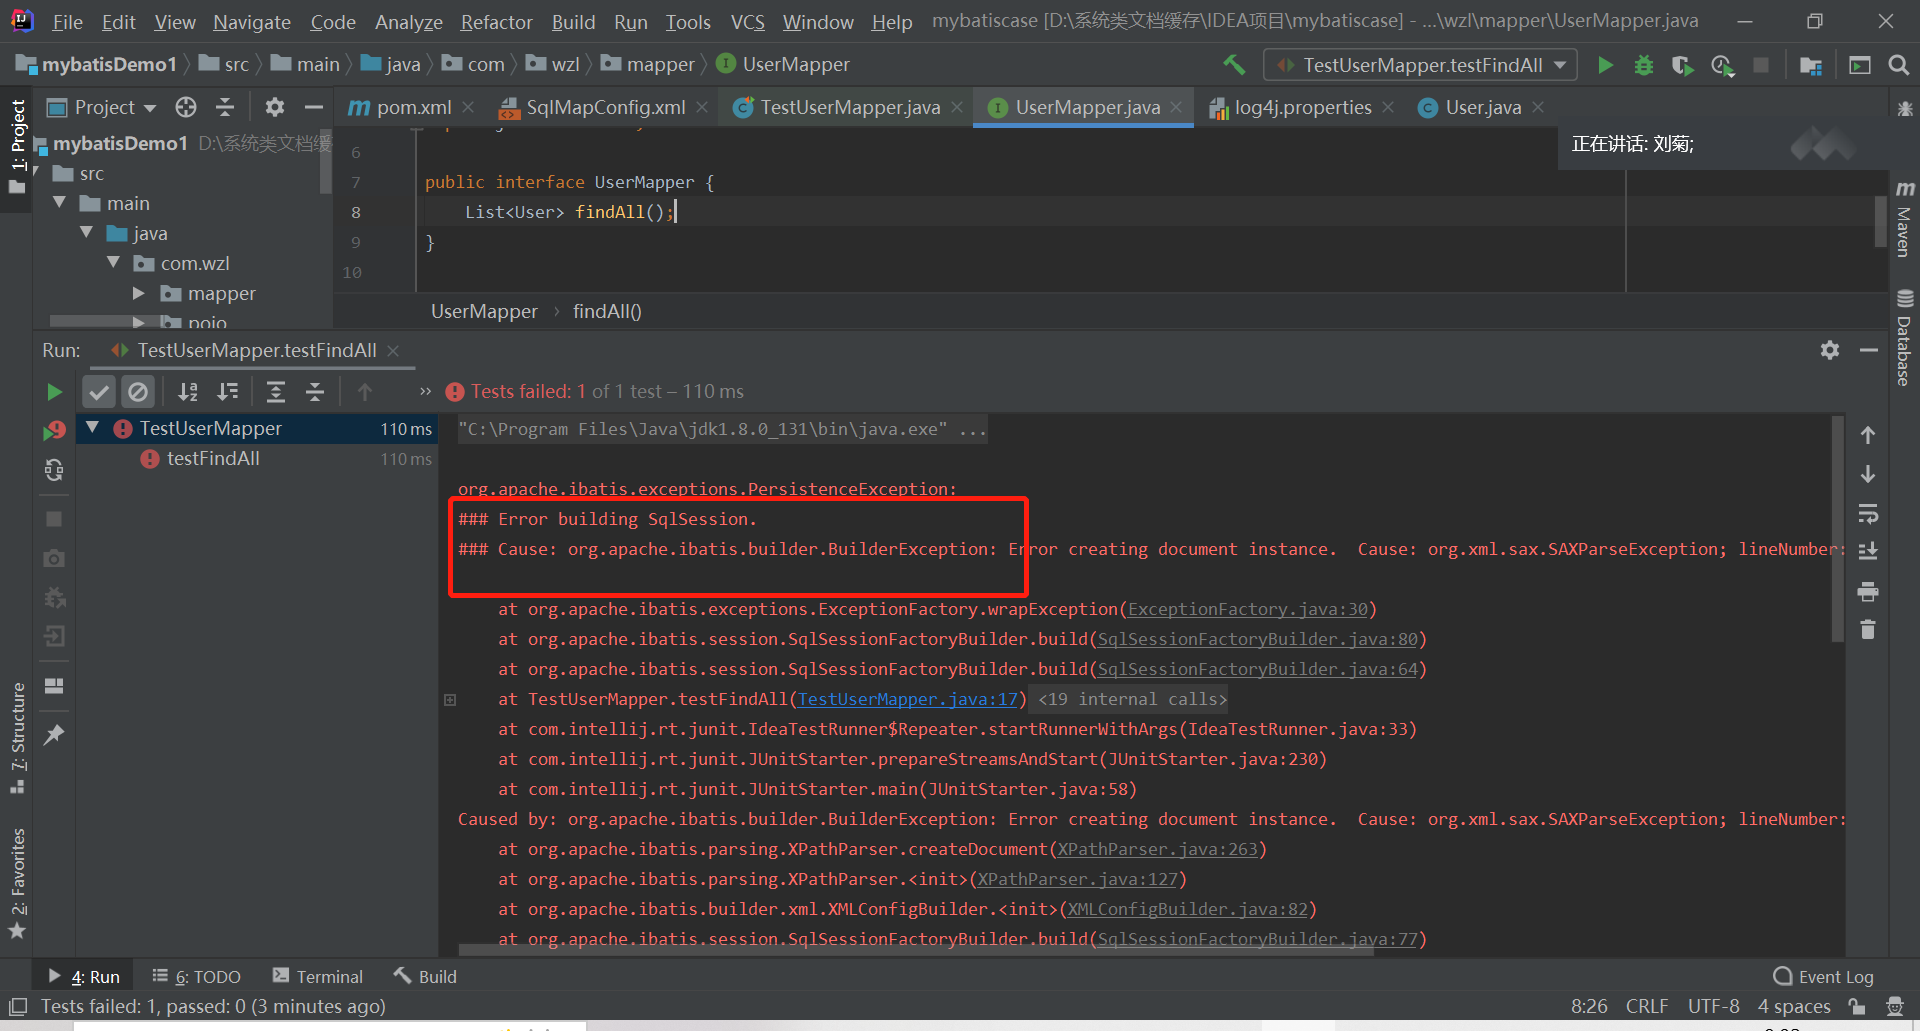The height and width of the screenshot is (1031, 1920).
Task: Clear all console output trash icon
Action: pos(1868,630)
